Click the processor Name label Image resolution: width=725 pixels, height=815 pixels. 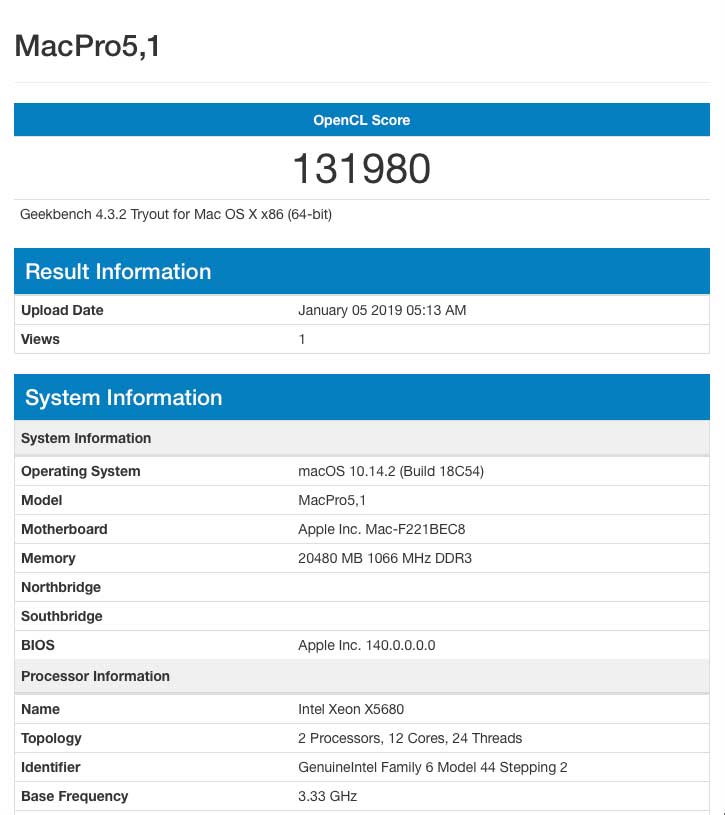pos(40,709)
